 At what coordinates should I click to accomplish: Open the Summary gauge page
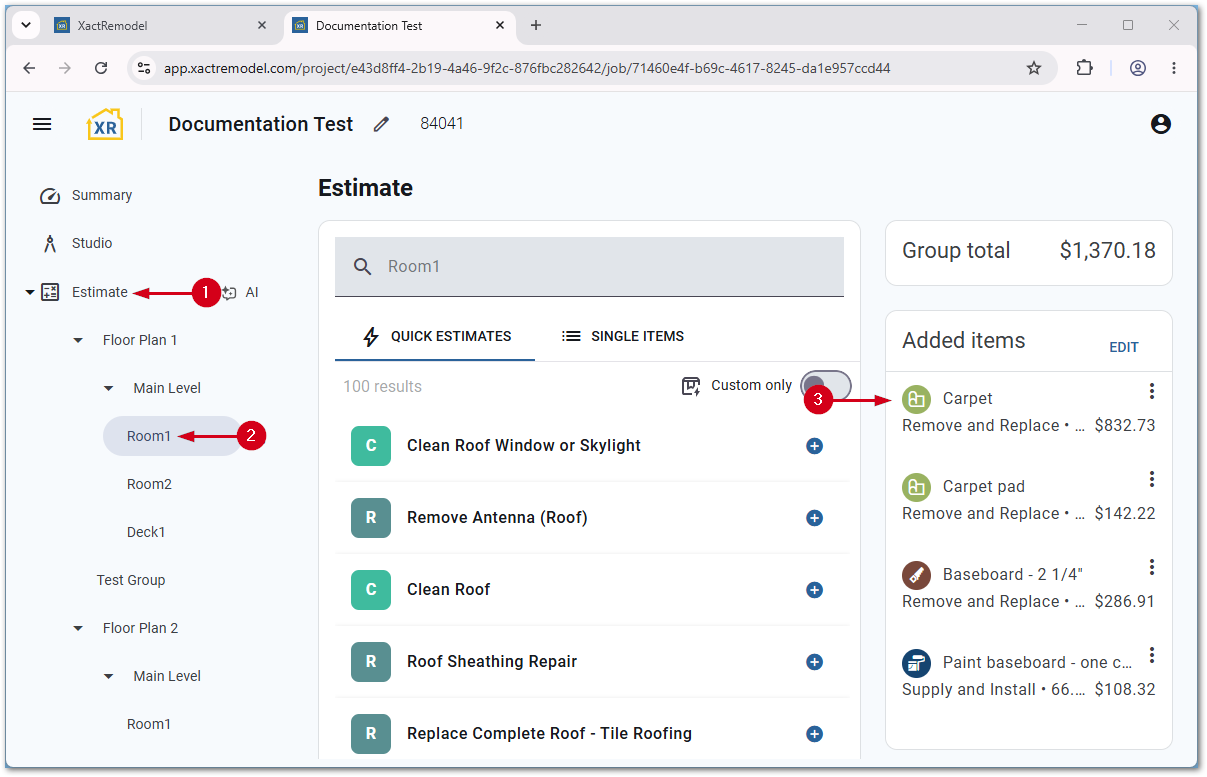pyautogui.click(x=50, y=195)
